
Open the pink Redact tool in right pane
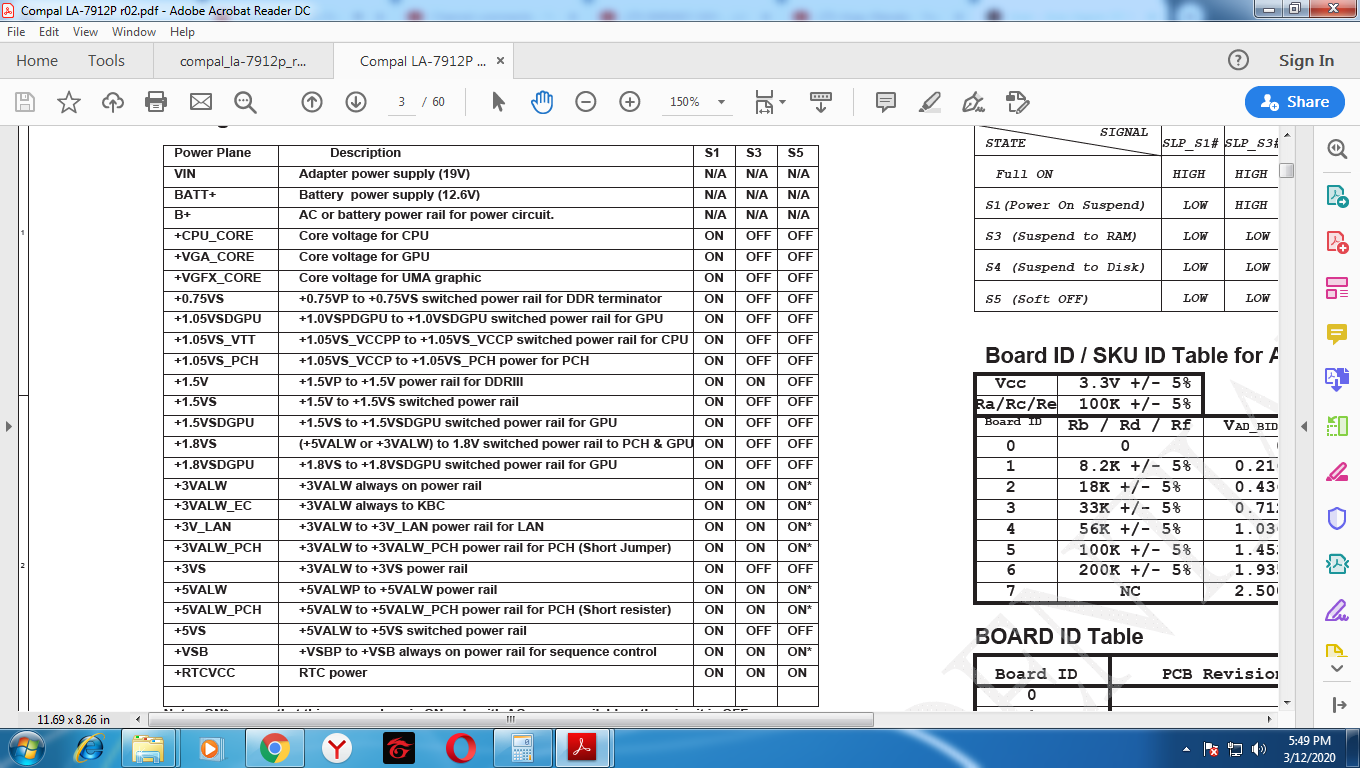click(1337, 472)
